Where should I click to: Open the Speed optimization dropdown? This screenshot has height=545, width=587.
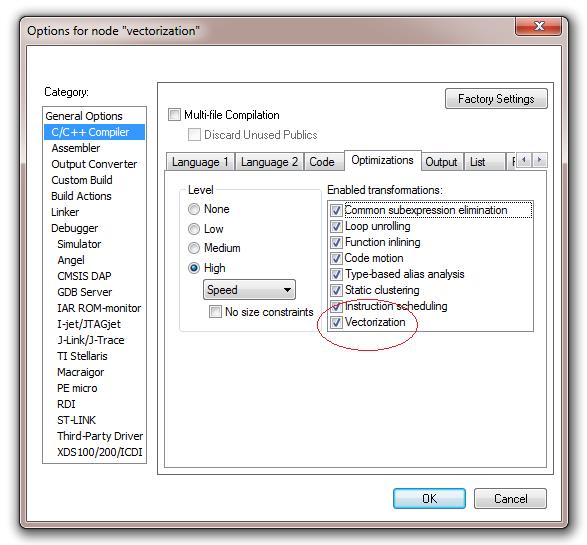249,290
